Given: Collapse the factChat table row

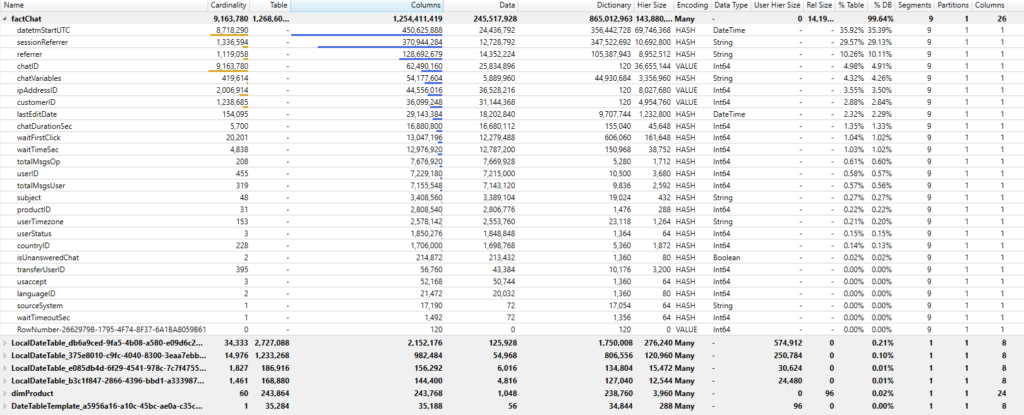Looking at the screenshot, I should [6, 18].
